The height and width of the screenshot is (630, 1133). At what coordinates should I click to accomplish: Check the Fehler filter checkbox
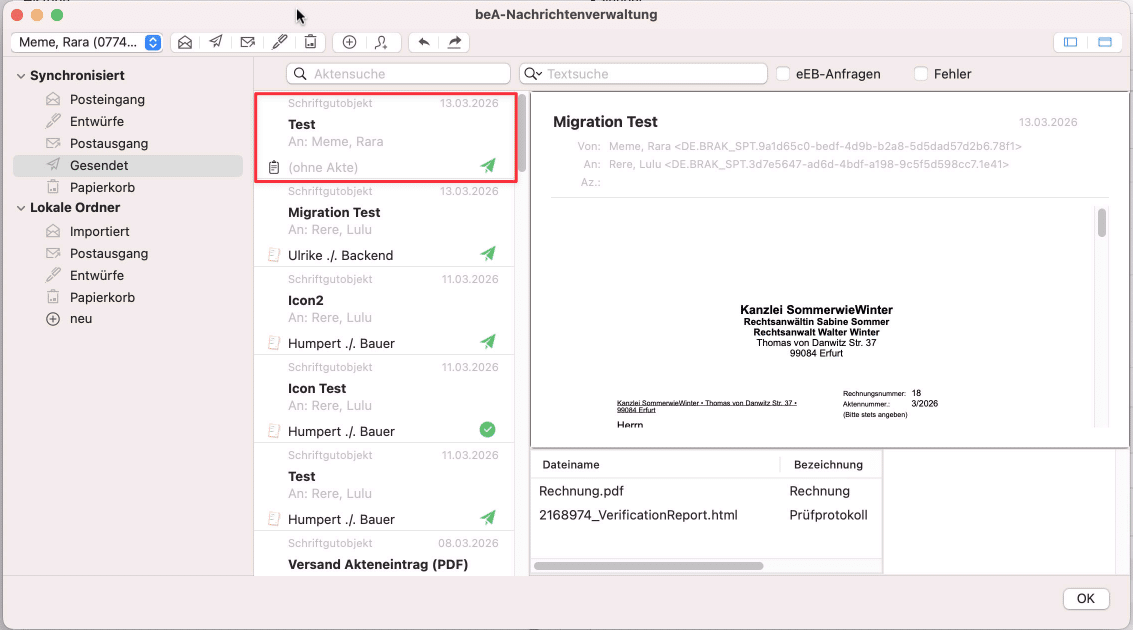pos(922,74)
